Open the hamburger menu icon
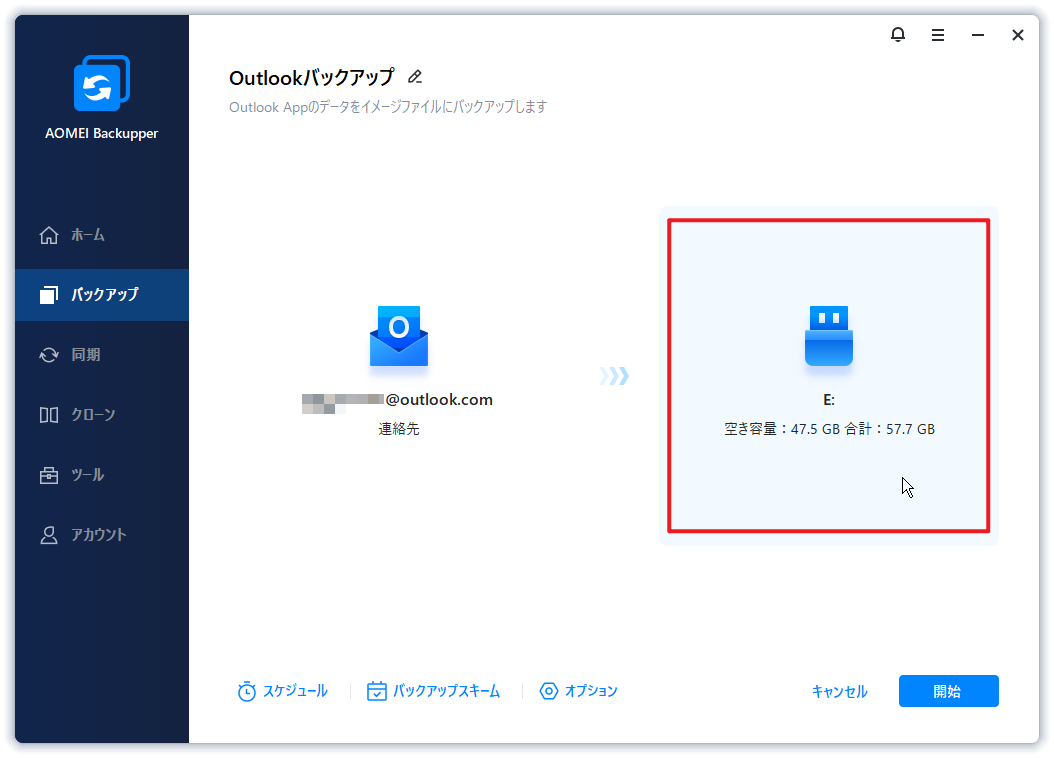 [x=938, y=35]
